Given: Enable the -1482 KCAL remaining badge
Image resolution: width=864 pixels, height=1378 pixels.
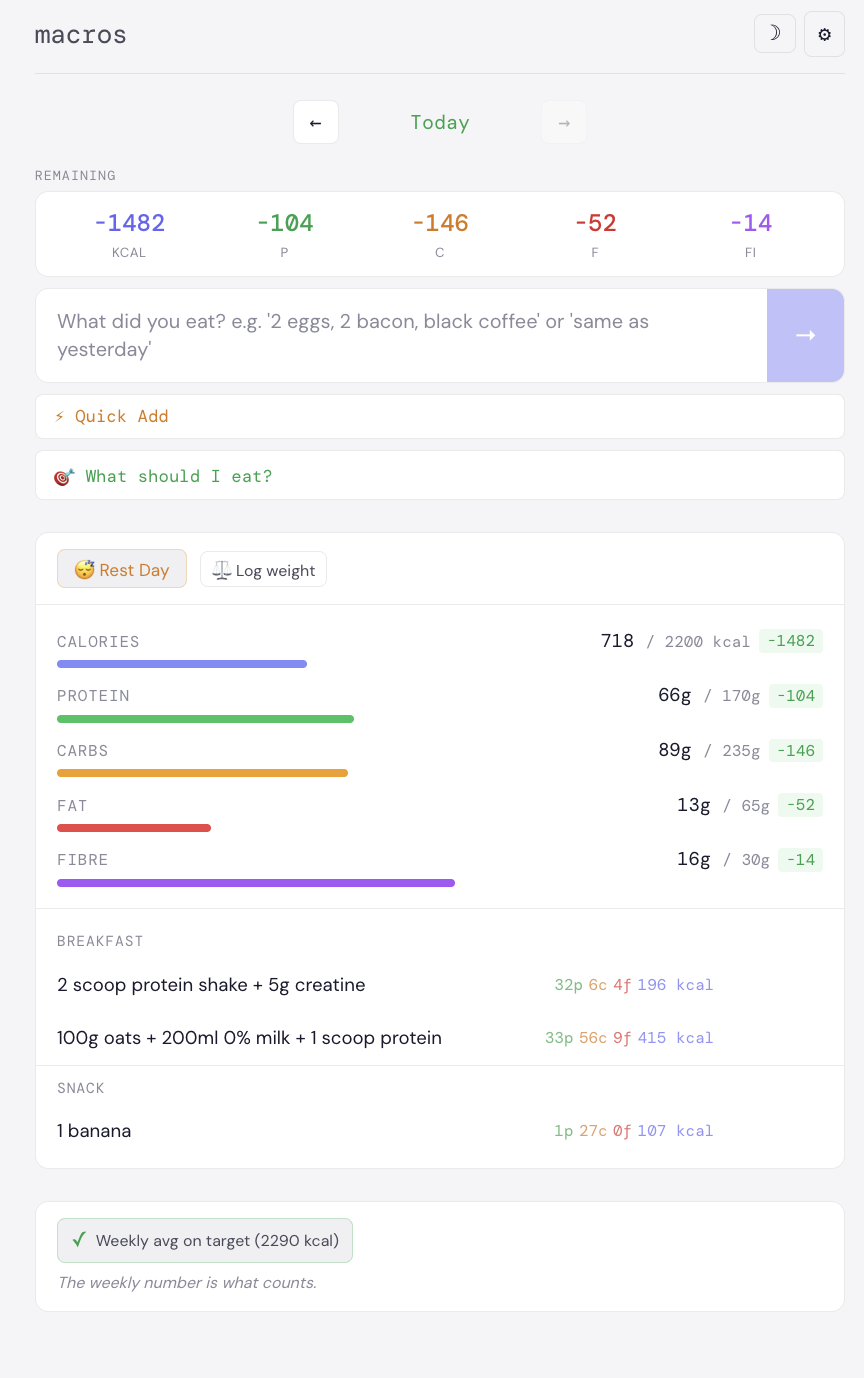Looking at the screenshot, I should click(x=130, y=233).
